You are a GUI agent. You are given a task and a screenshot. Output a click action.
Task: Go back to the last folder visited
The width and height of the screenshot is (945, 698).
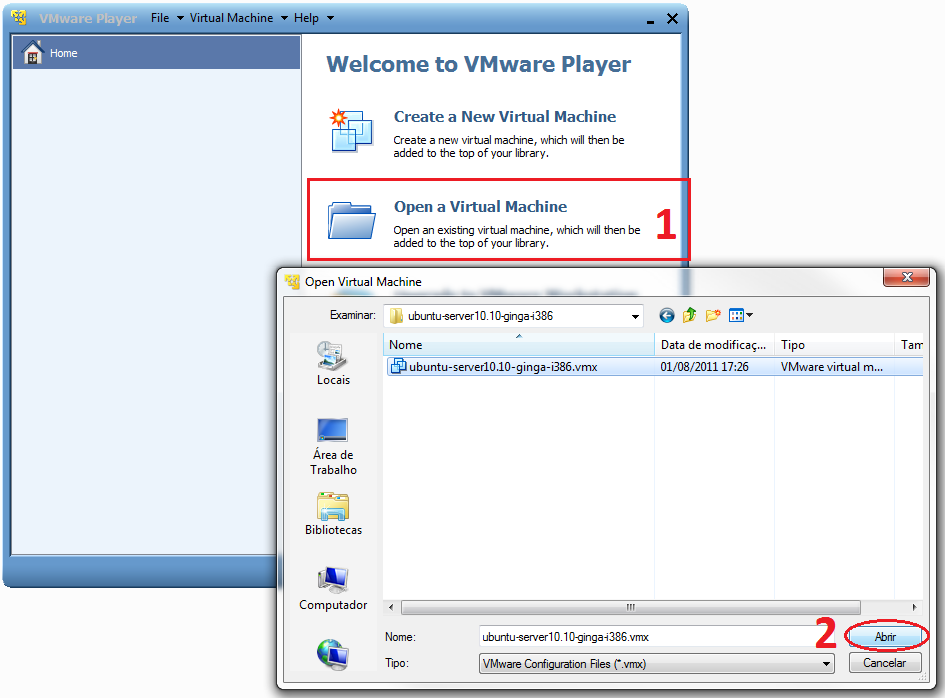667,315
